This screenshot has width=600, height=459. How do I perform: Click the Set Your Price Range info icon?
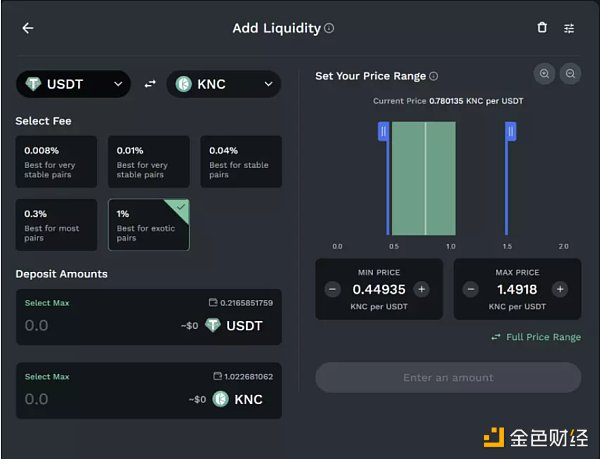coord(433,76)
